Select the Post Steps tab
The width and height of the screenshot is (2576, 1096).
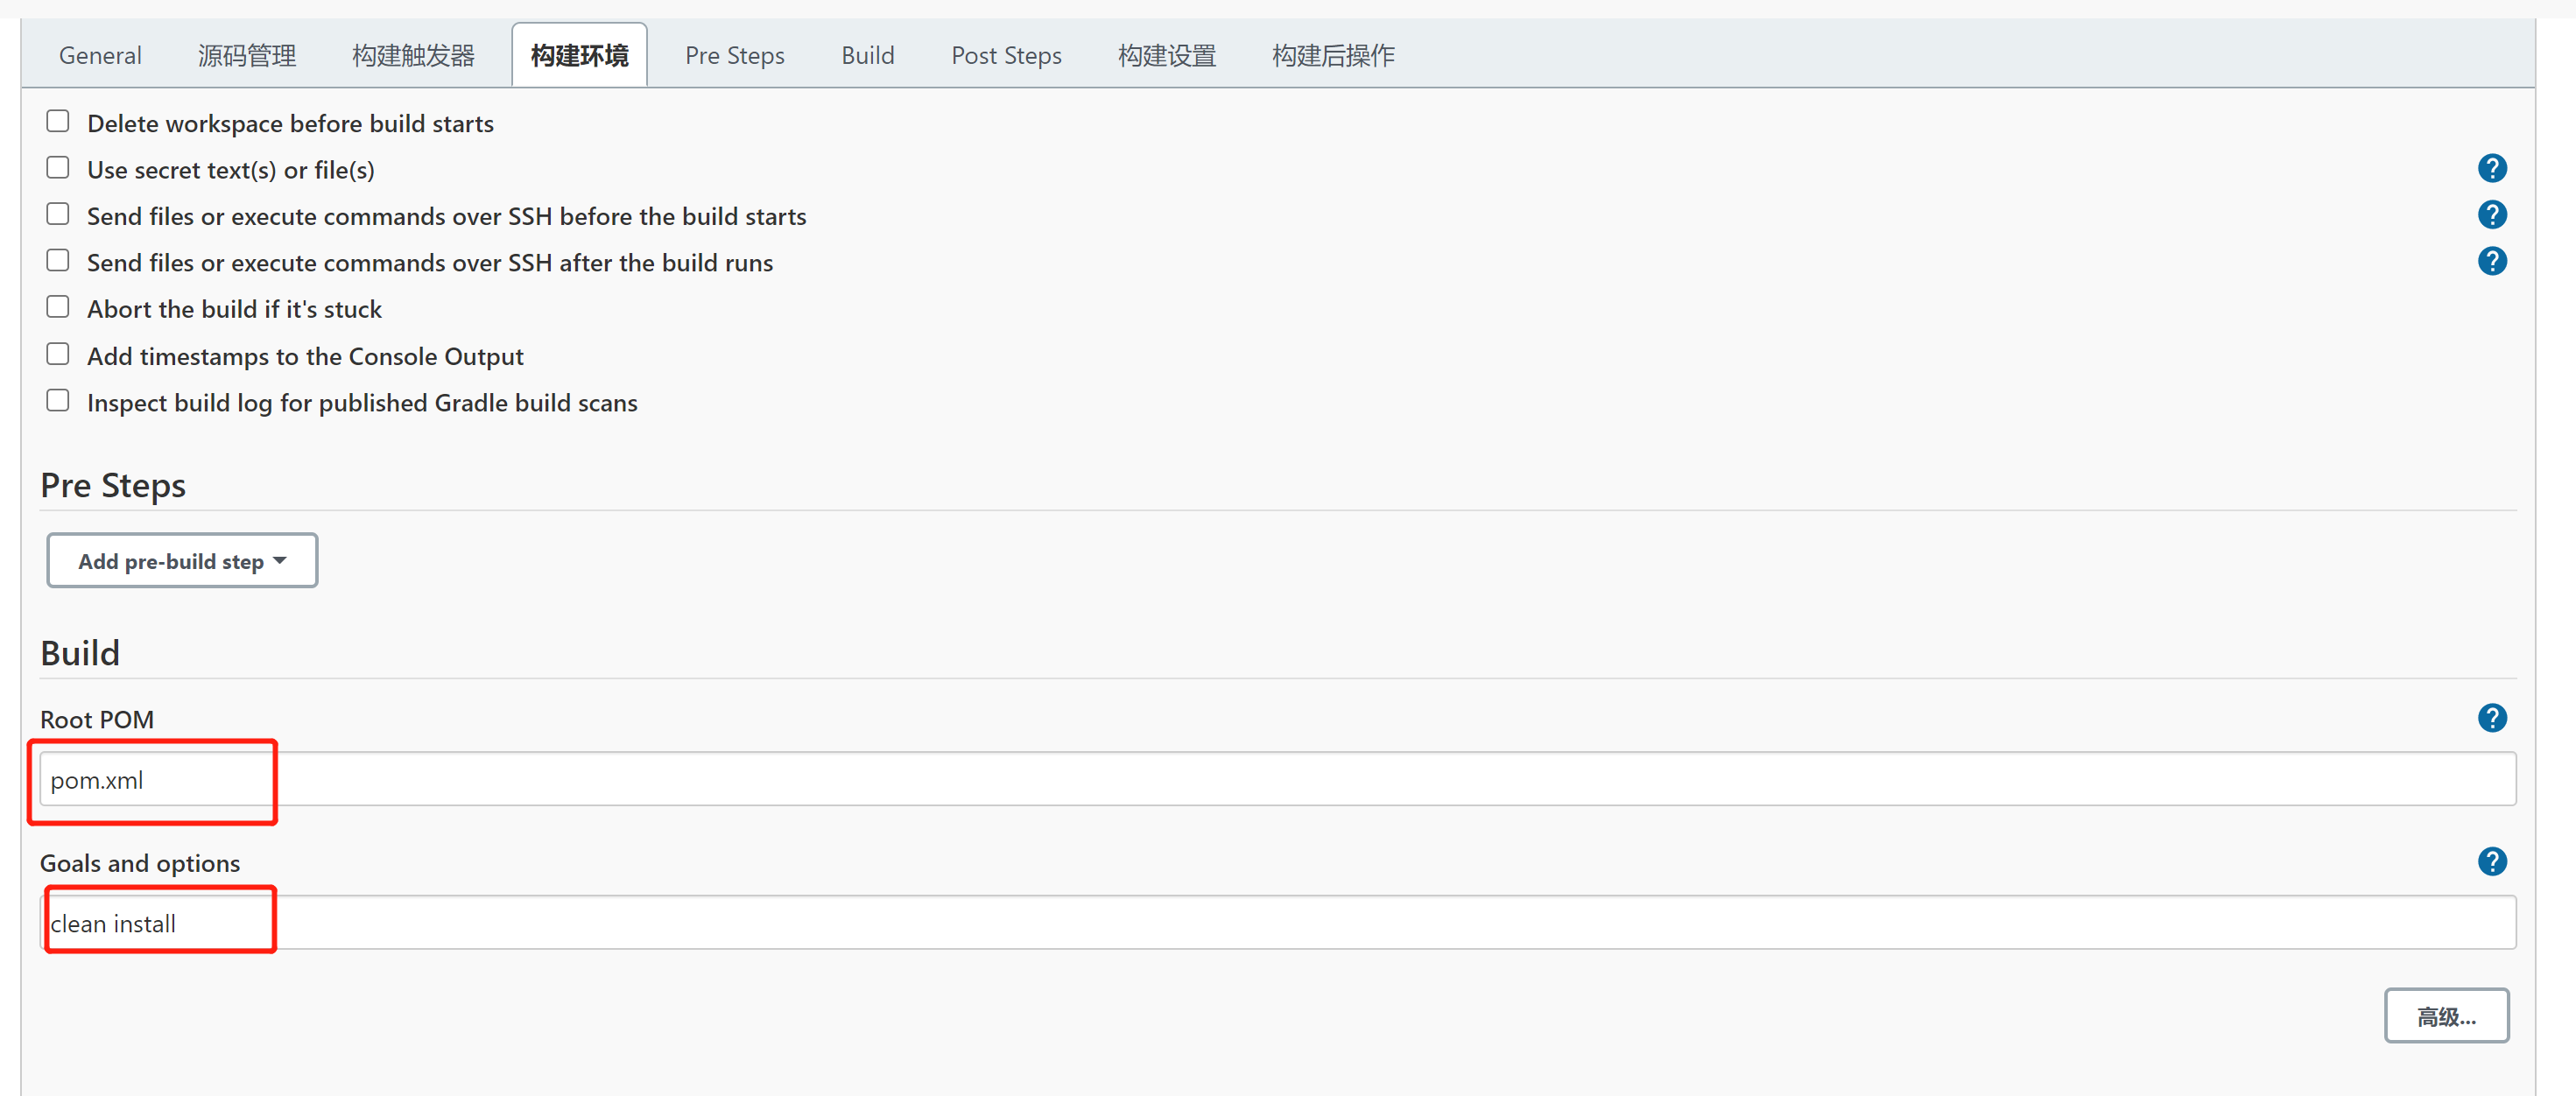[x=1006, y=55]
